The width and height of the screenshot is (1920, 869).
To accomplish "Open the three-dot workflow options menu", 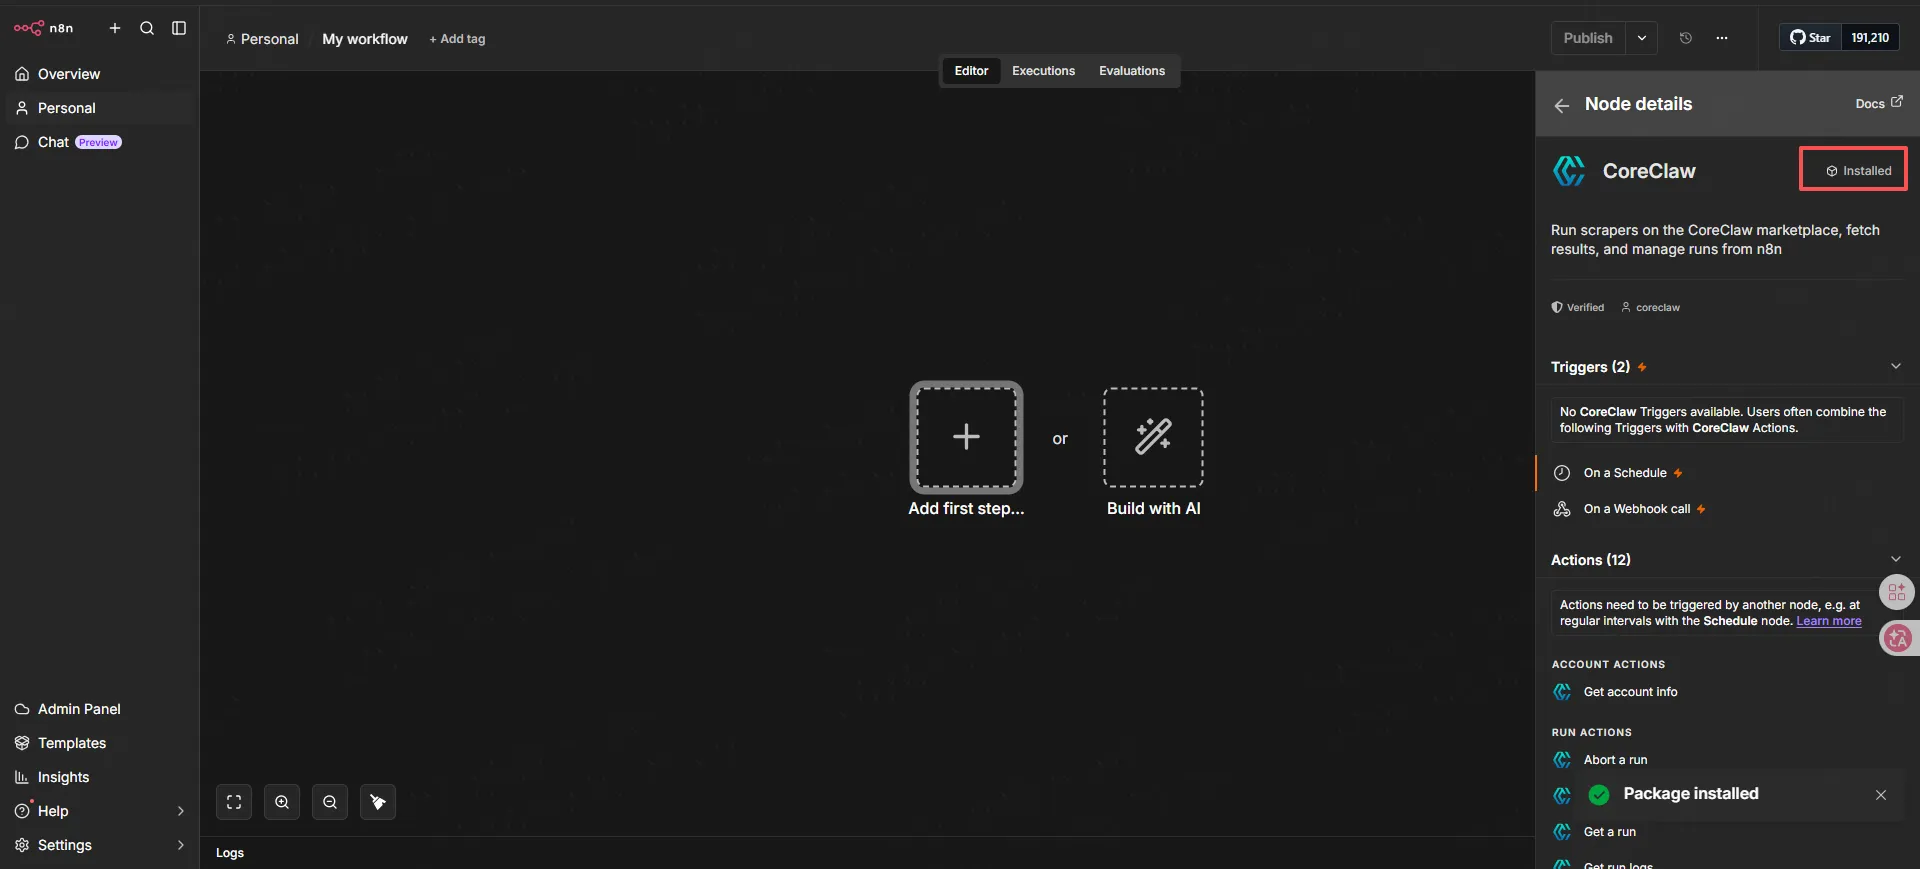I will (x=1722, y=38).
